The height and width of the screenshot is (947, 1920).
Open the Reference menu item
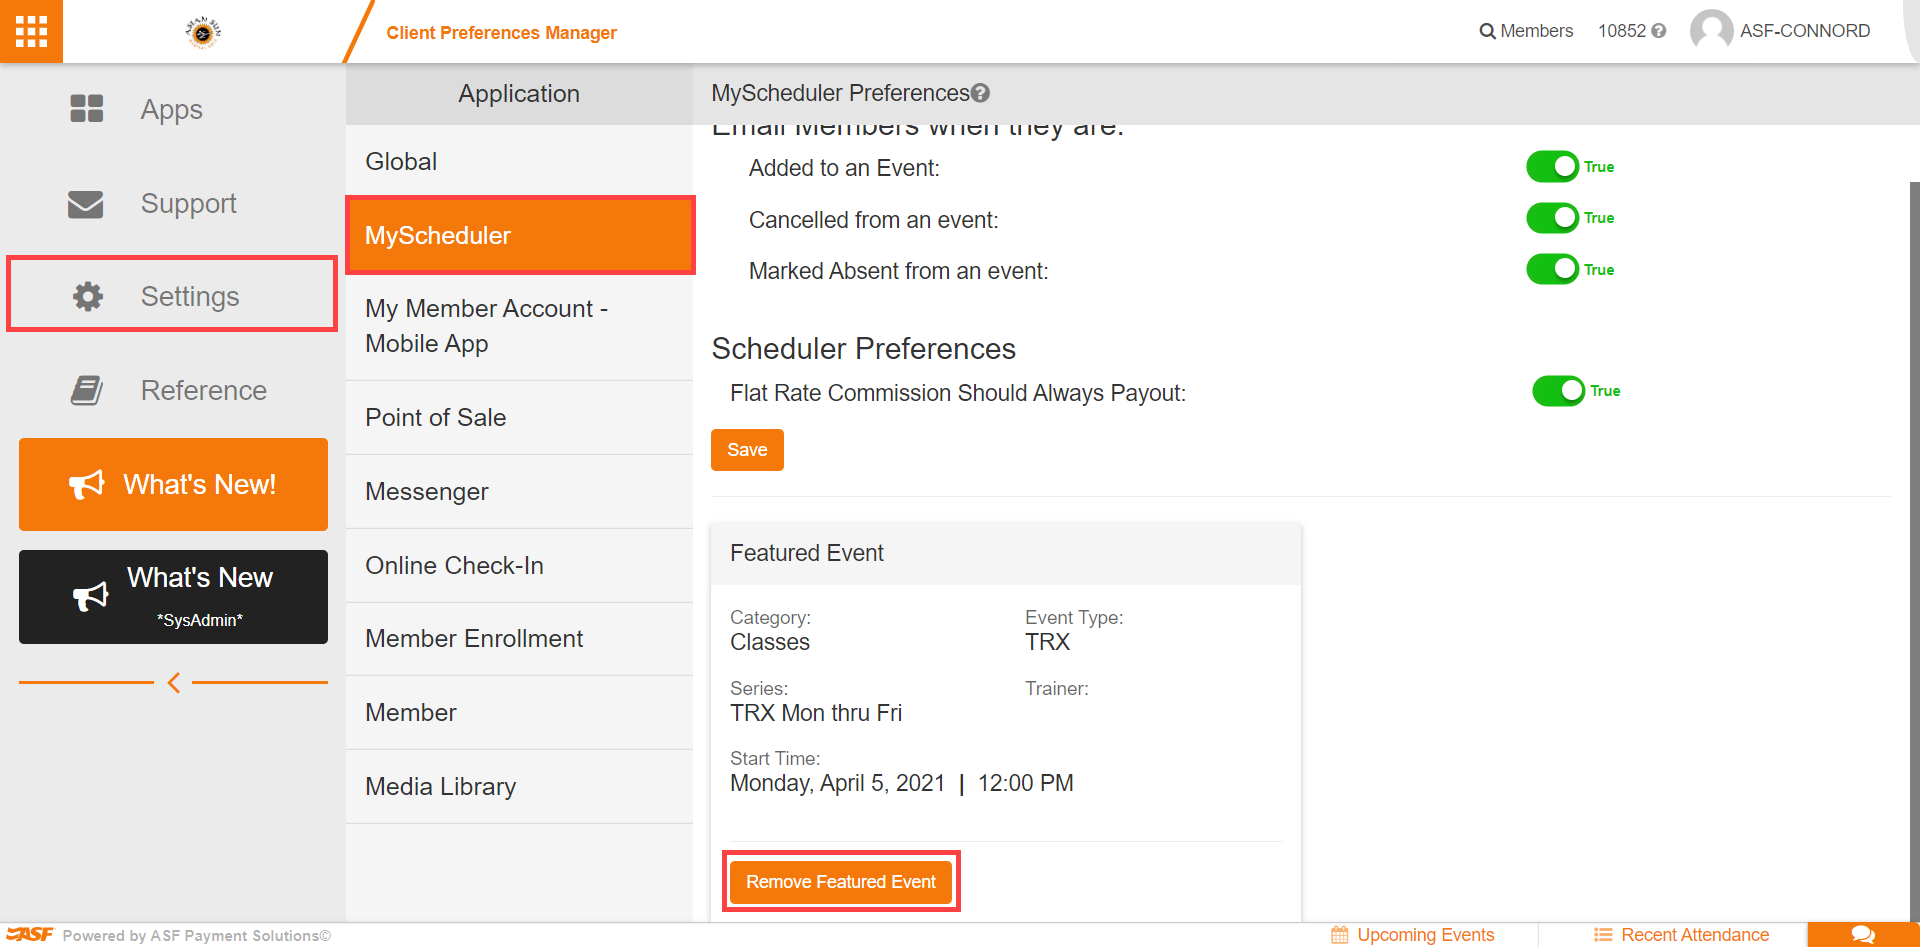click(x=172, y=390)
